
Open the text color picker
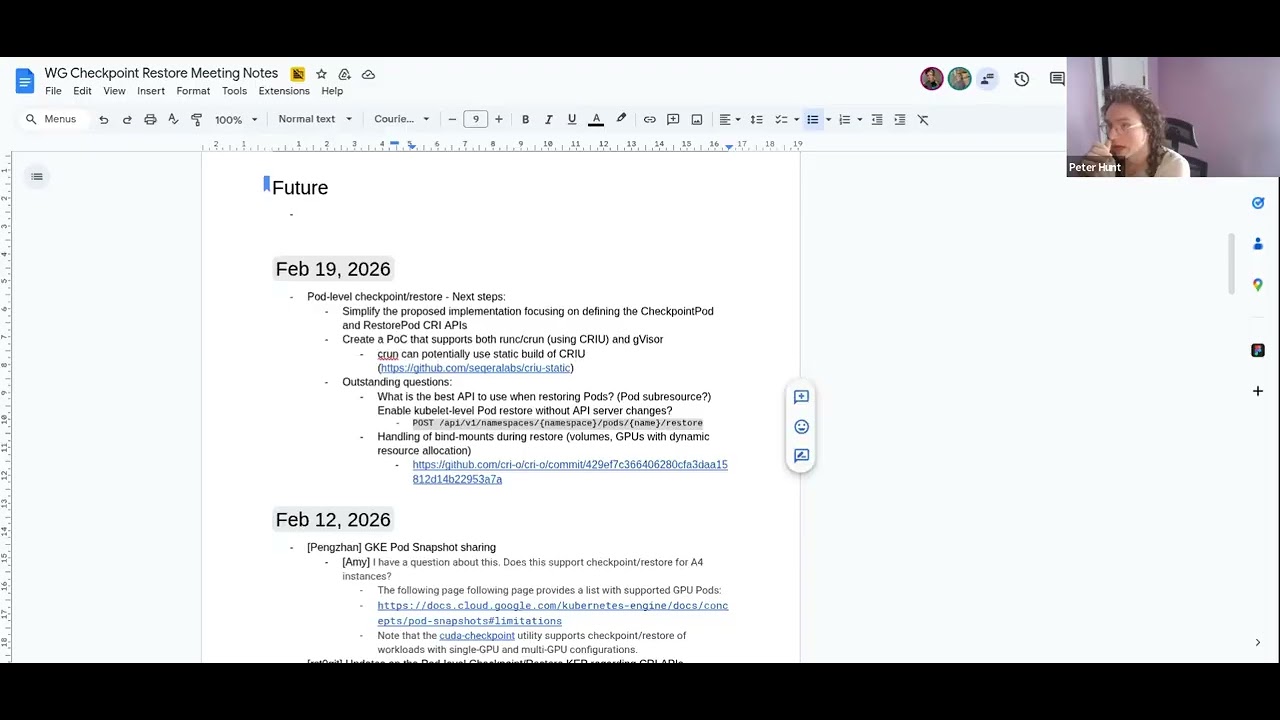coord(596,119)
